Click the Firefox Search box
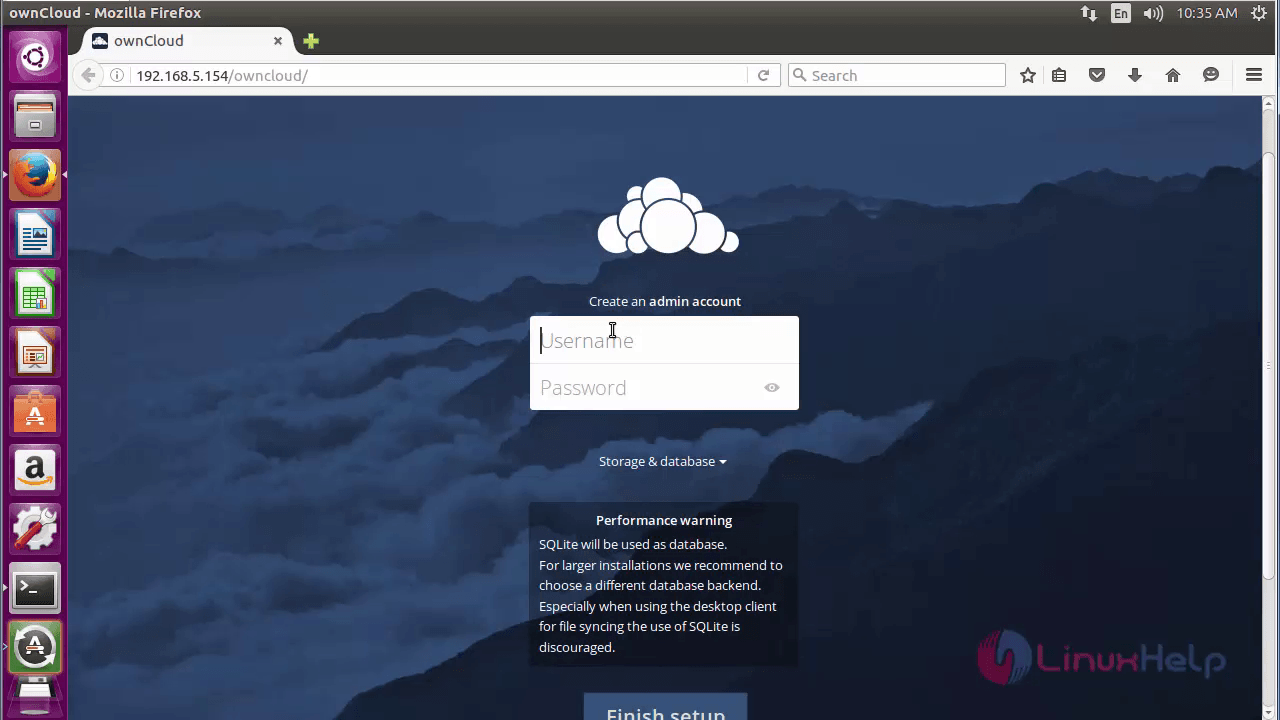 tap(897, 75)
